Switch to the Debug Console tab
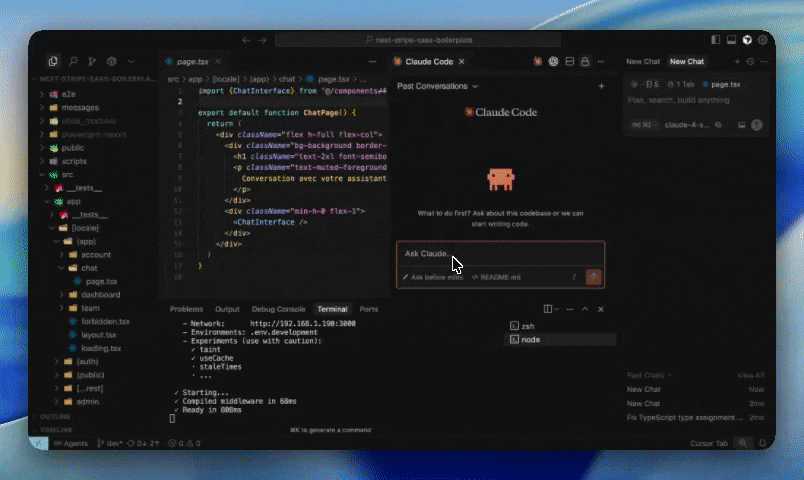This screenshot has height=480, width=804. (x=278, y=309)
